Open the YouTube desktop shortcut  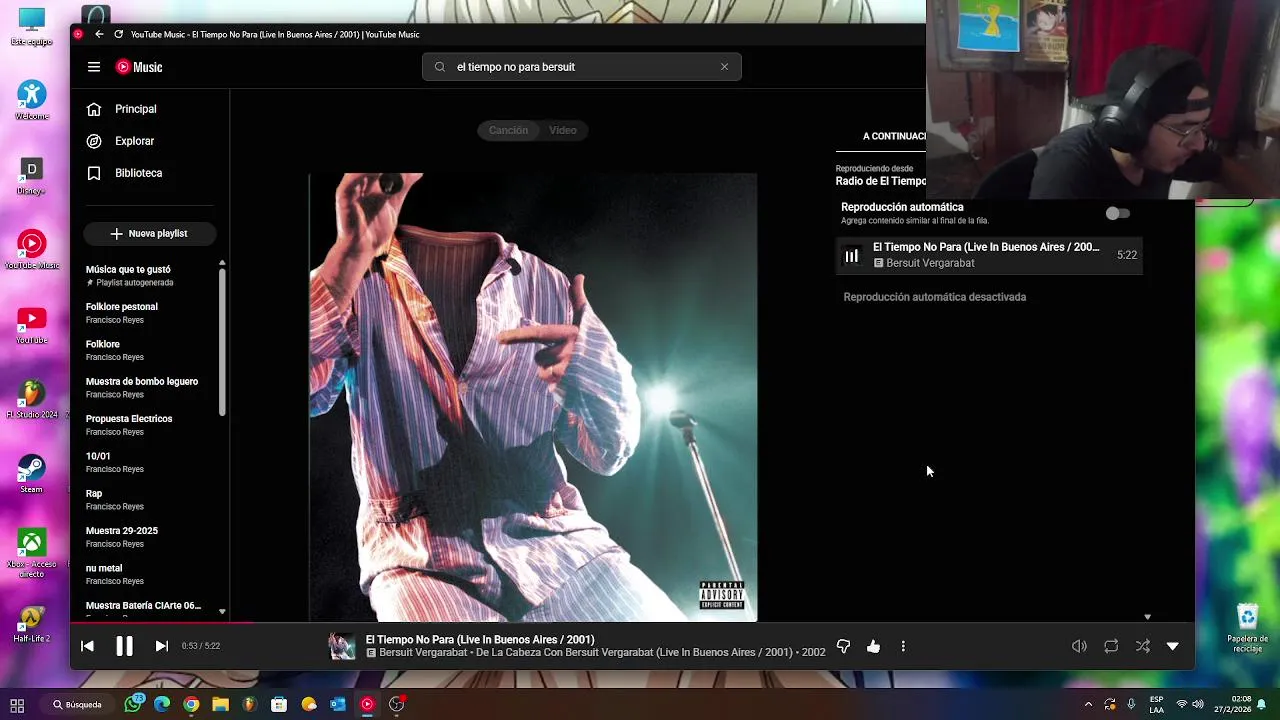pos(32,325)
